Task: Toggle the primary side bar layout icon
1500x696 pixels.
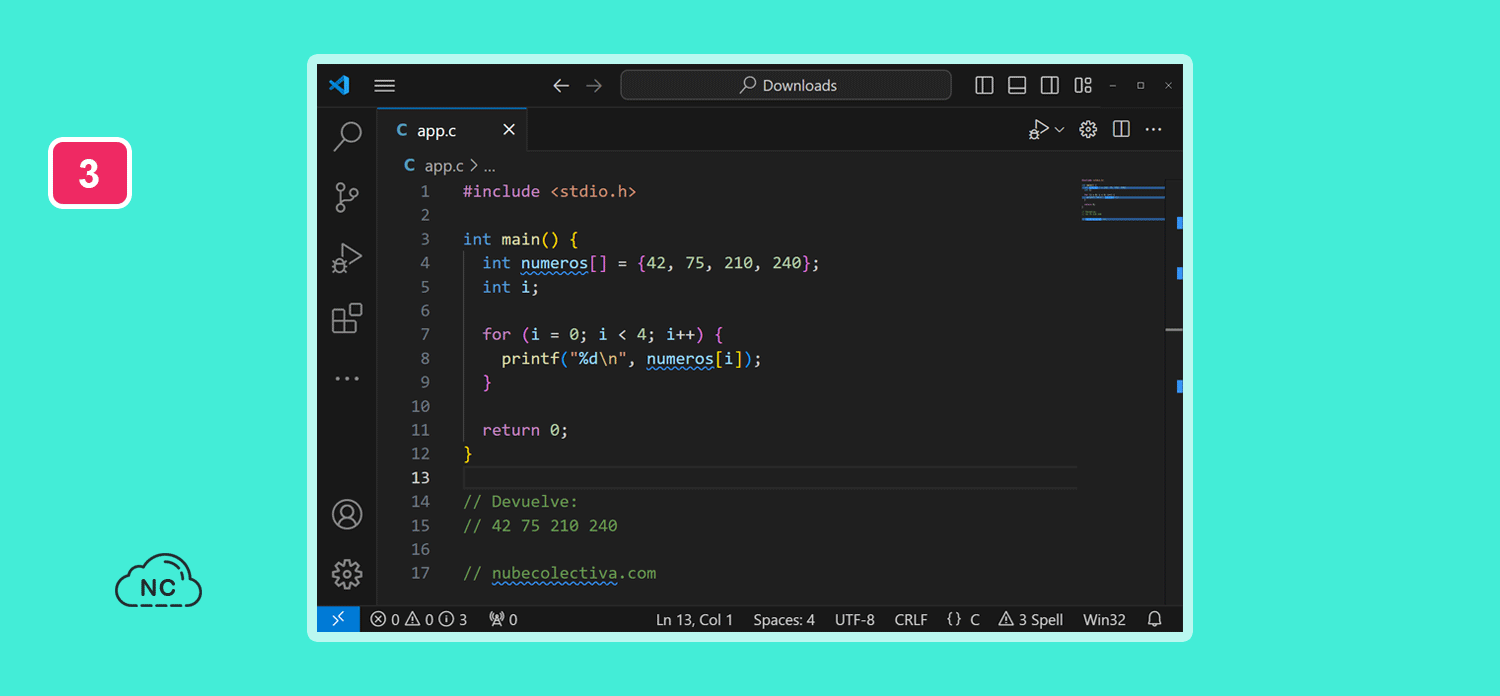Action: tap(984, 85)
